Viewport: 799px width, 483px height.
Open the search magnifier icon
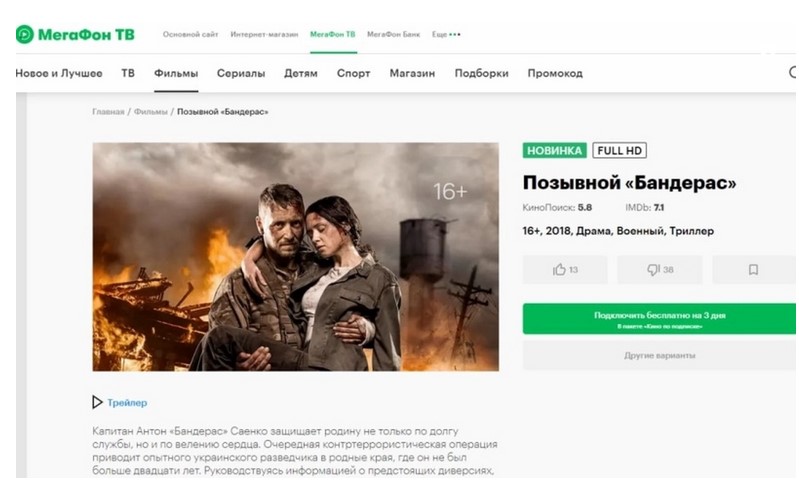(793, 72)
